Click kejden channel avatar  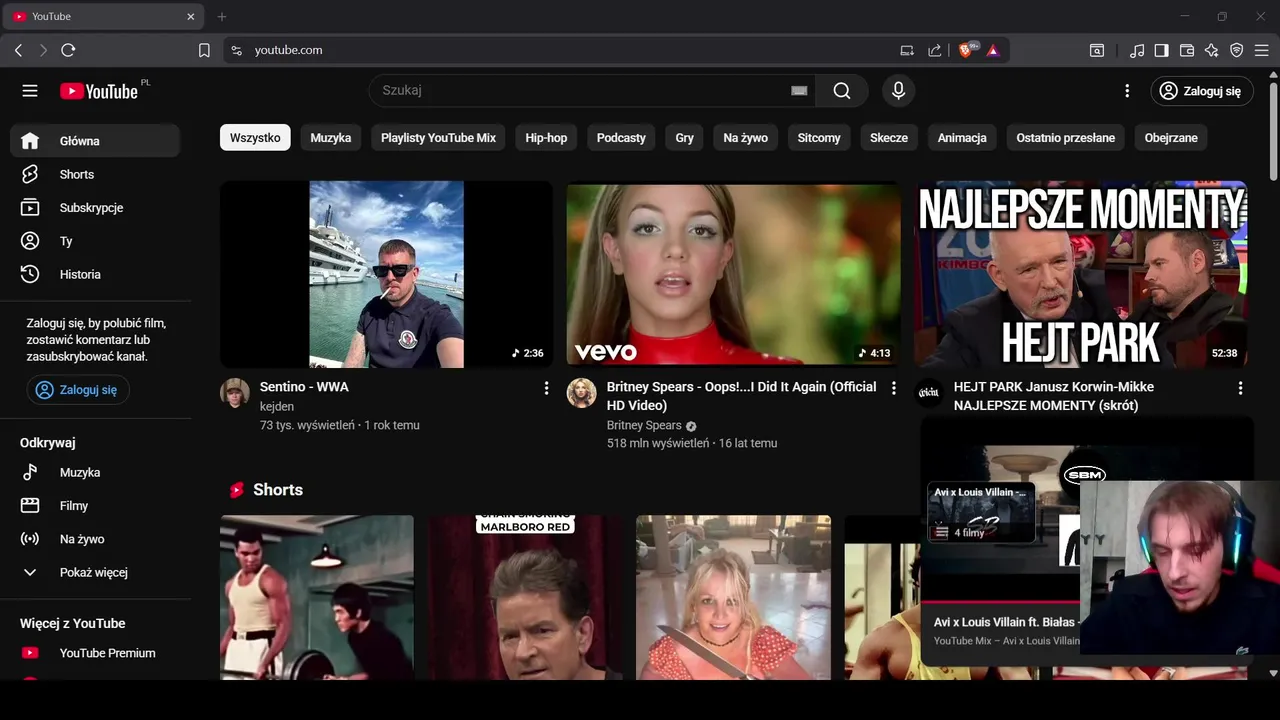click(235, 393)
